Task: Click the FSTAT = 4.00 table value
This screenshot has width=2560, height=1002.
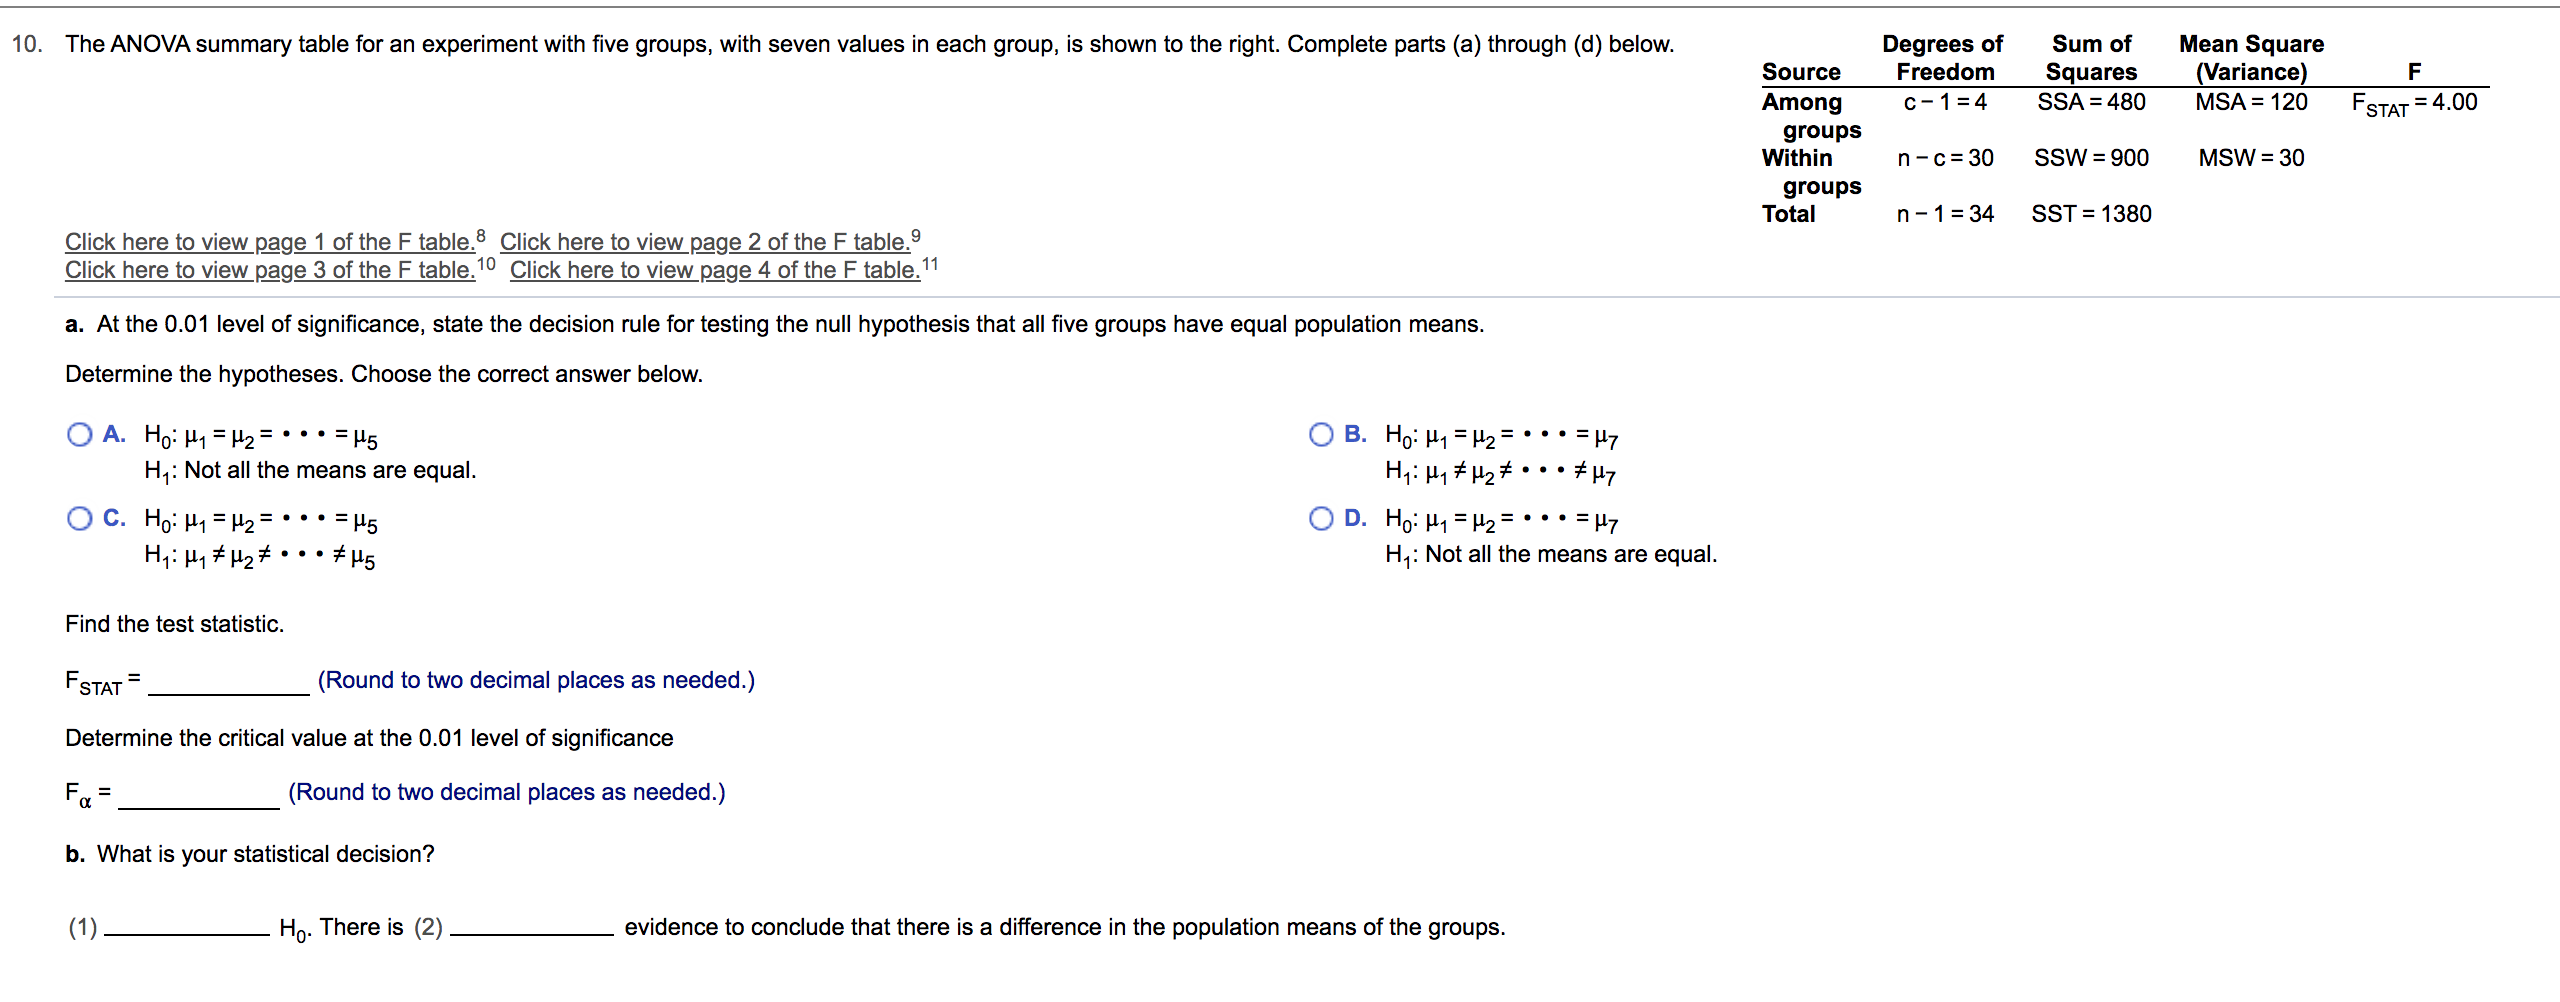Action: point(2413,101)
